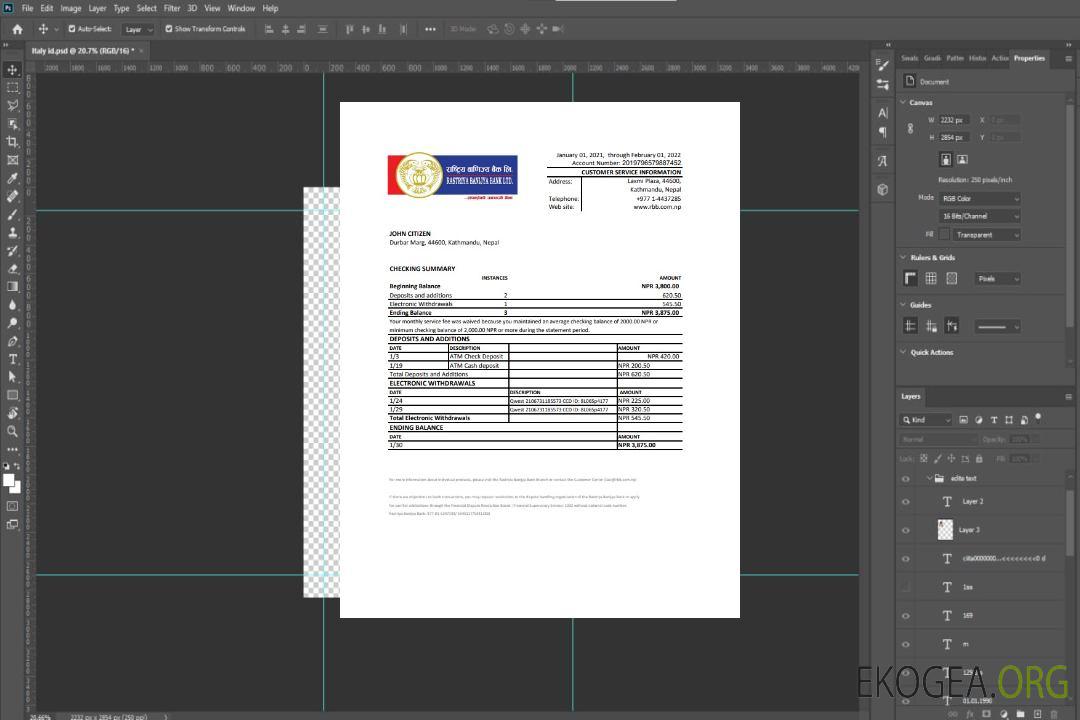Collapse the 'edite text' layer group
The height and width of the screenshot is (720, 1080).
pyautogui.click(x=925, y=479)
